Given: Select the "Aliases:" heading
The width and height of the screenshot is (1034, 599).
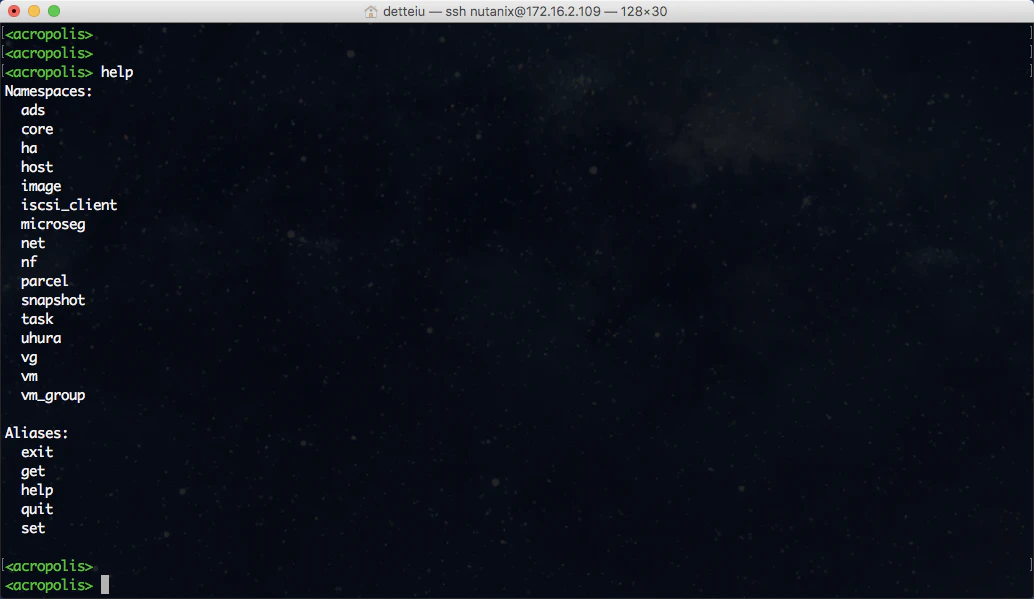Looking at the screenshot, I should 37,433.
